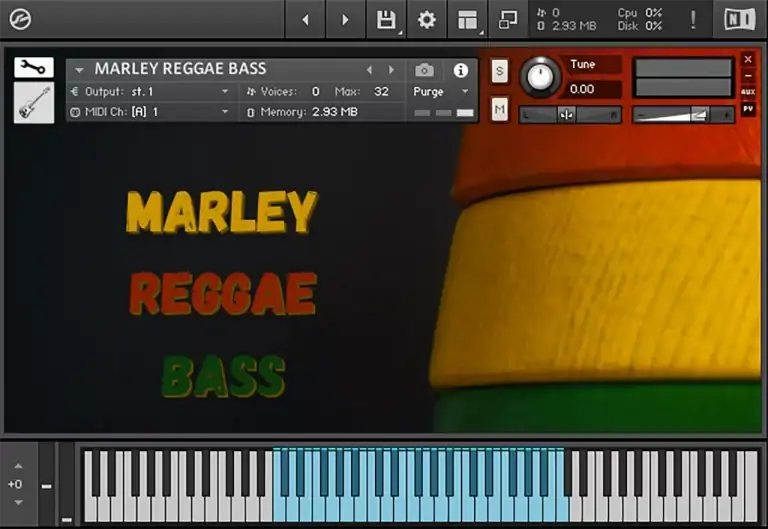Click the exclamation panic button
Viewport: 768px width, 529px height.
coord(693,20)
